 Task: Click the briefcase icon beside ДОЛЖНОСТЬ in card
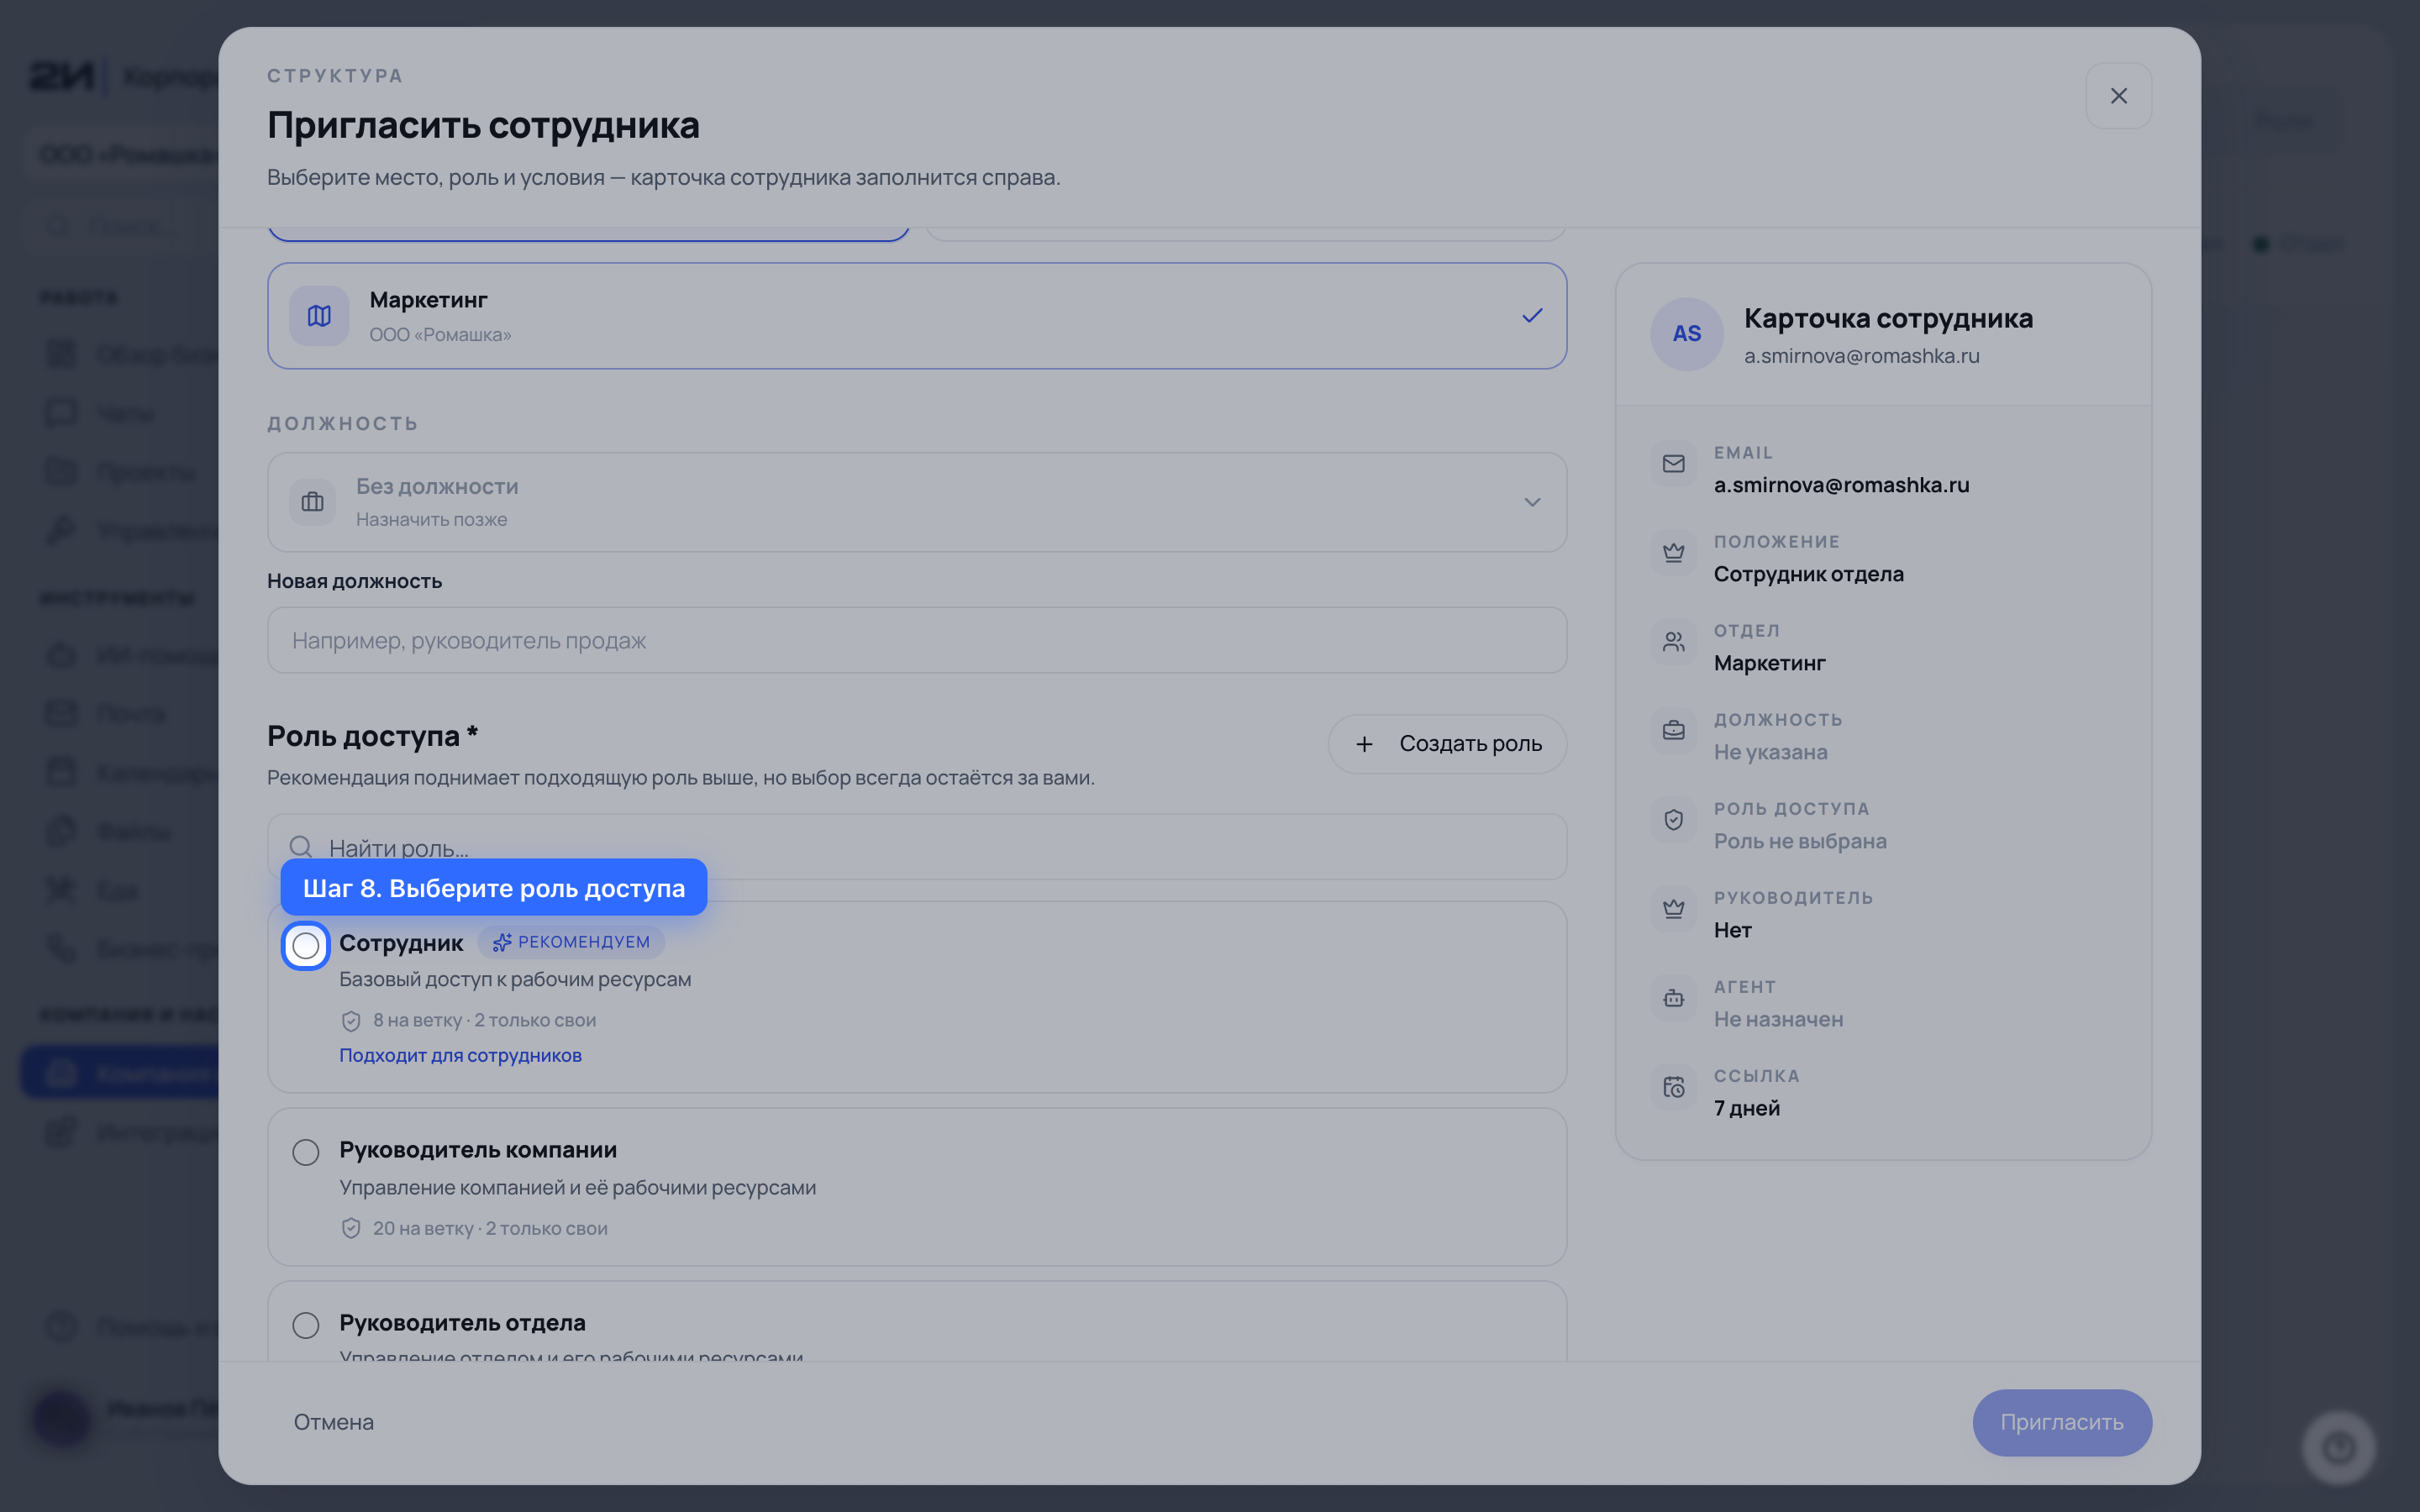[x=1673, y=731]
